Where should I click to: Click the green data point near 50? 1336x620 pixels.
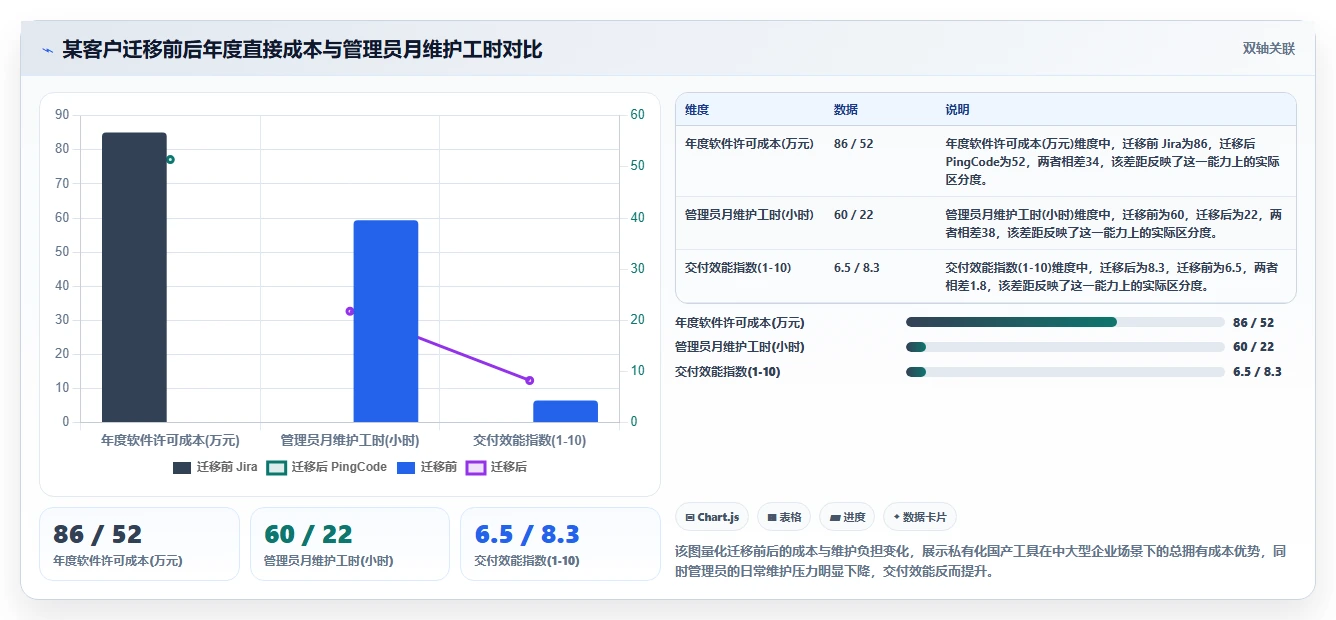coord(170,159)
